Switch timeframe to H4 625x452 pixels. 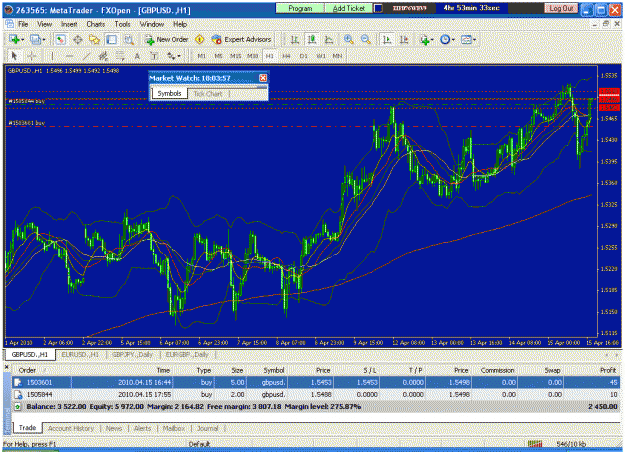pos(286,56)
